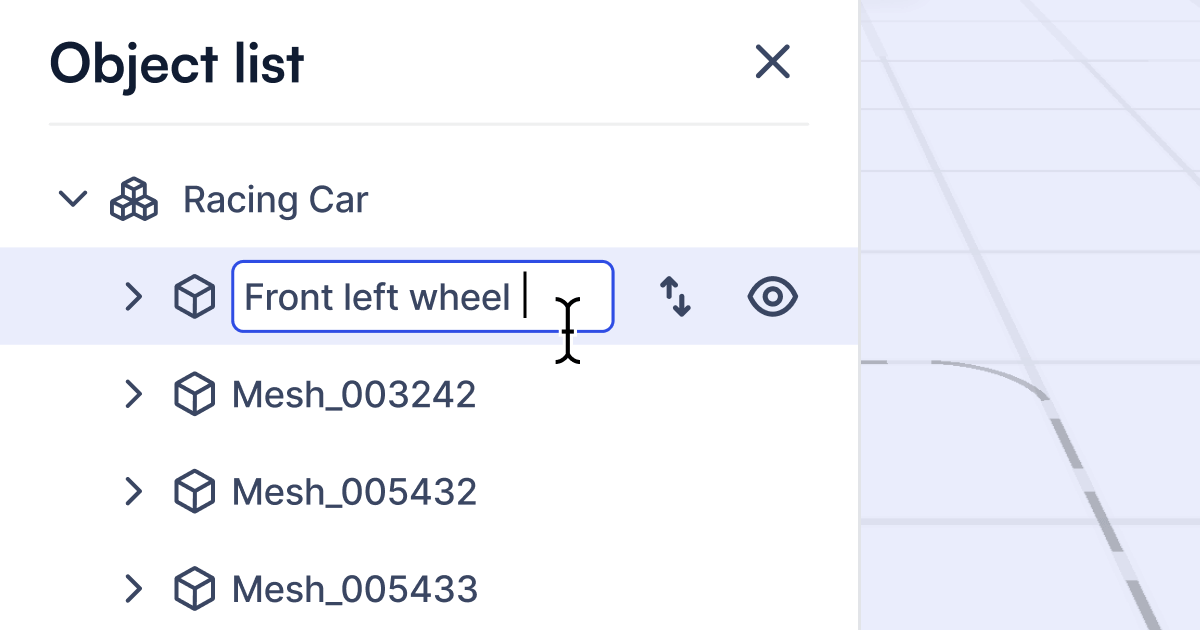Select the mesh icon beside Mesh_005433

point(195,589)
